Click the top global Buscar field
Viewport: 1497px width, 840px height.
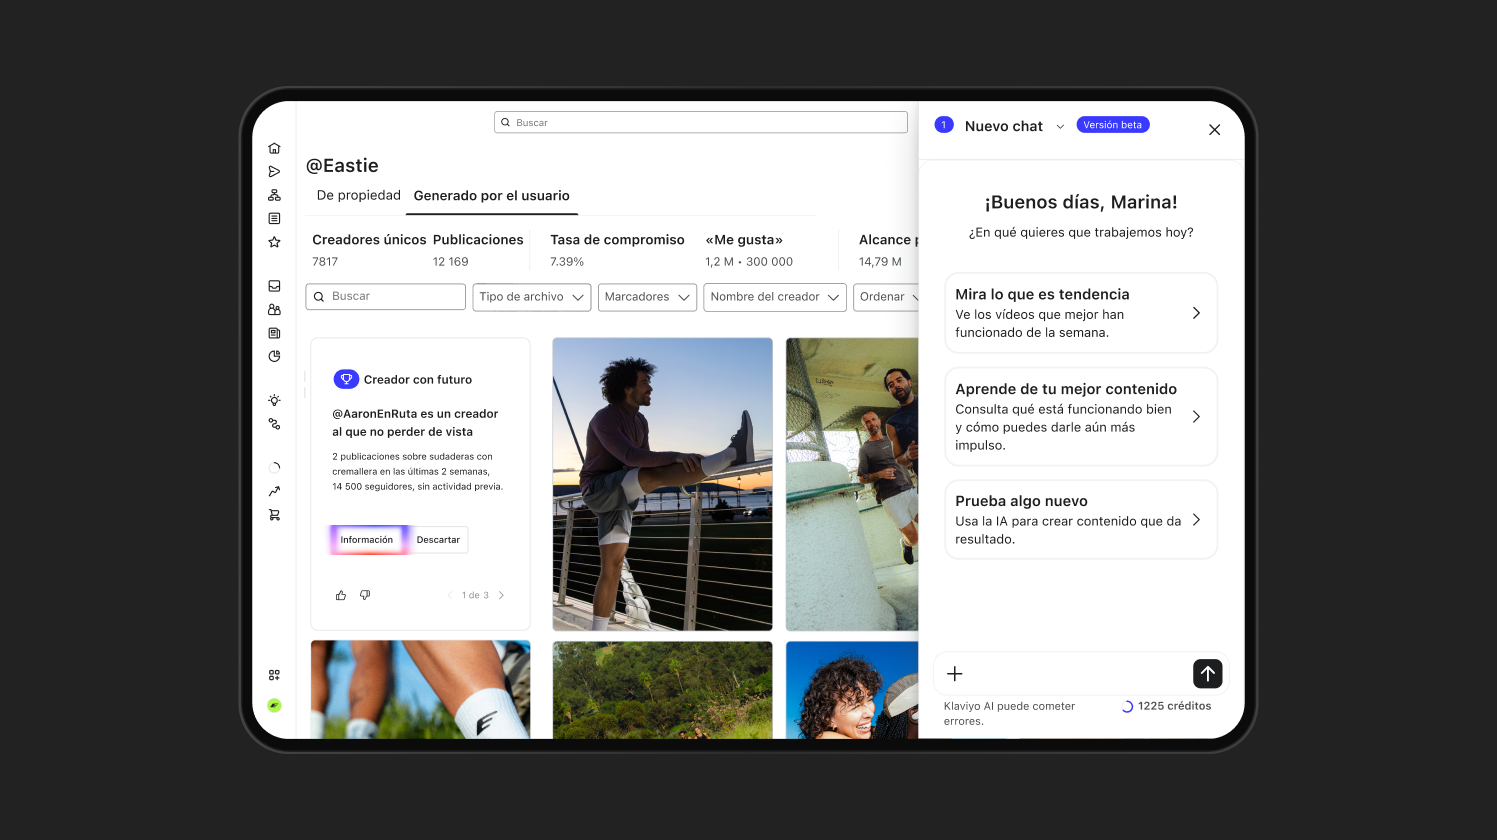(x=701, y=122)
